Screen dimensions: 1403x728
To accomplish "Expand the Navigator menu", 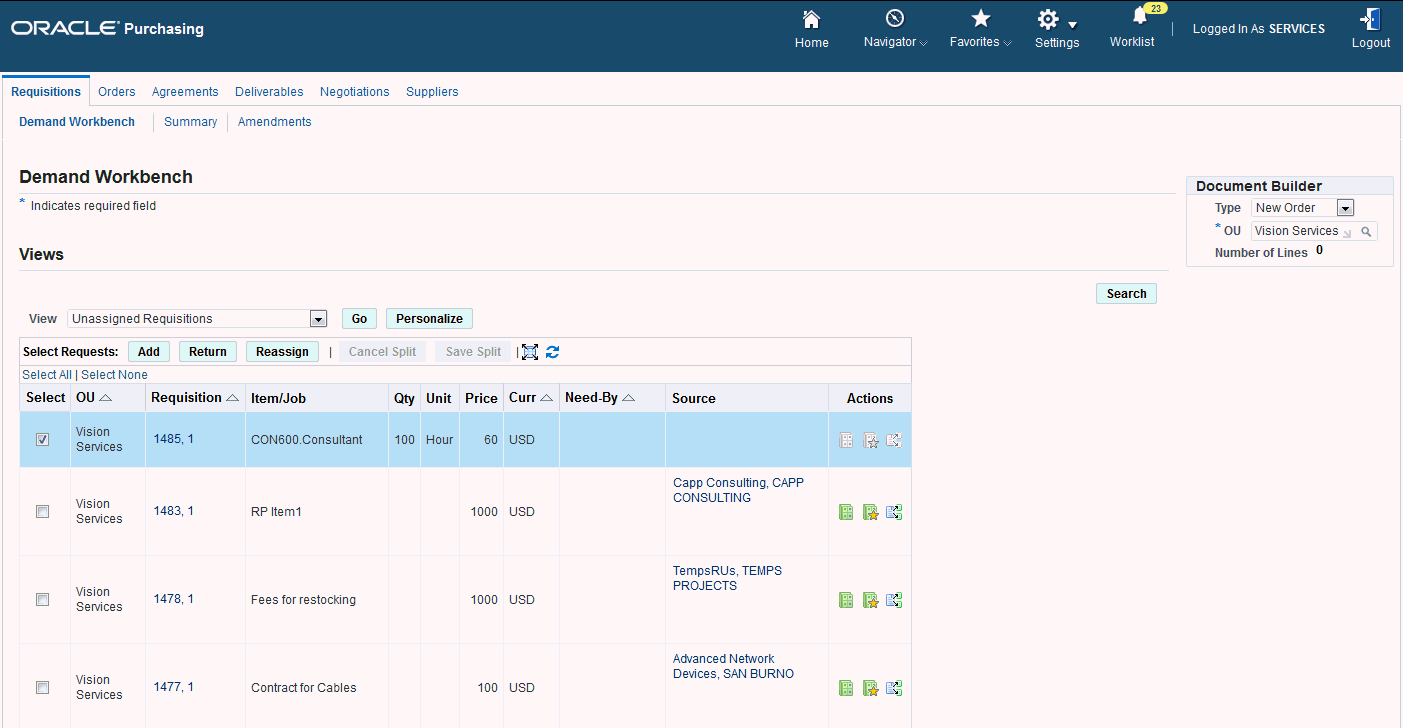I will pos(895,28).
